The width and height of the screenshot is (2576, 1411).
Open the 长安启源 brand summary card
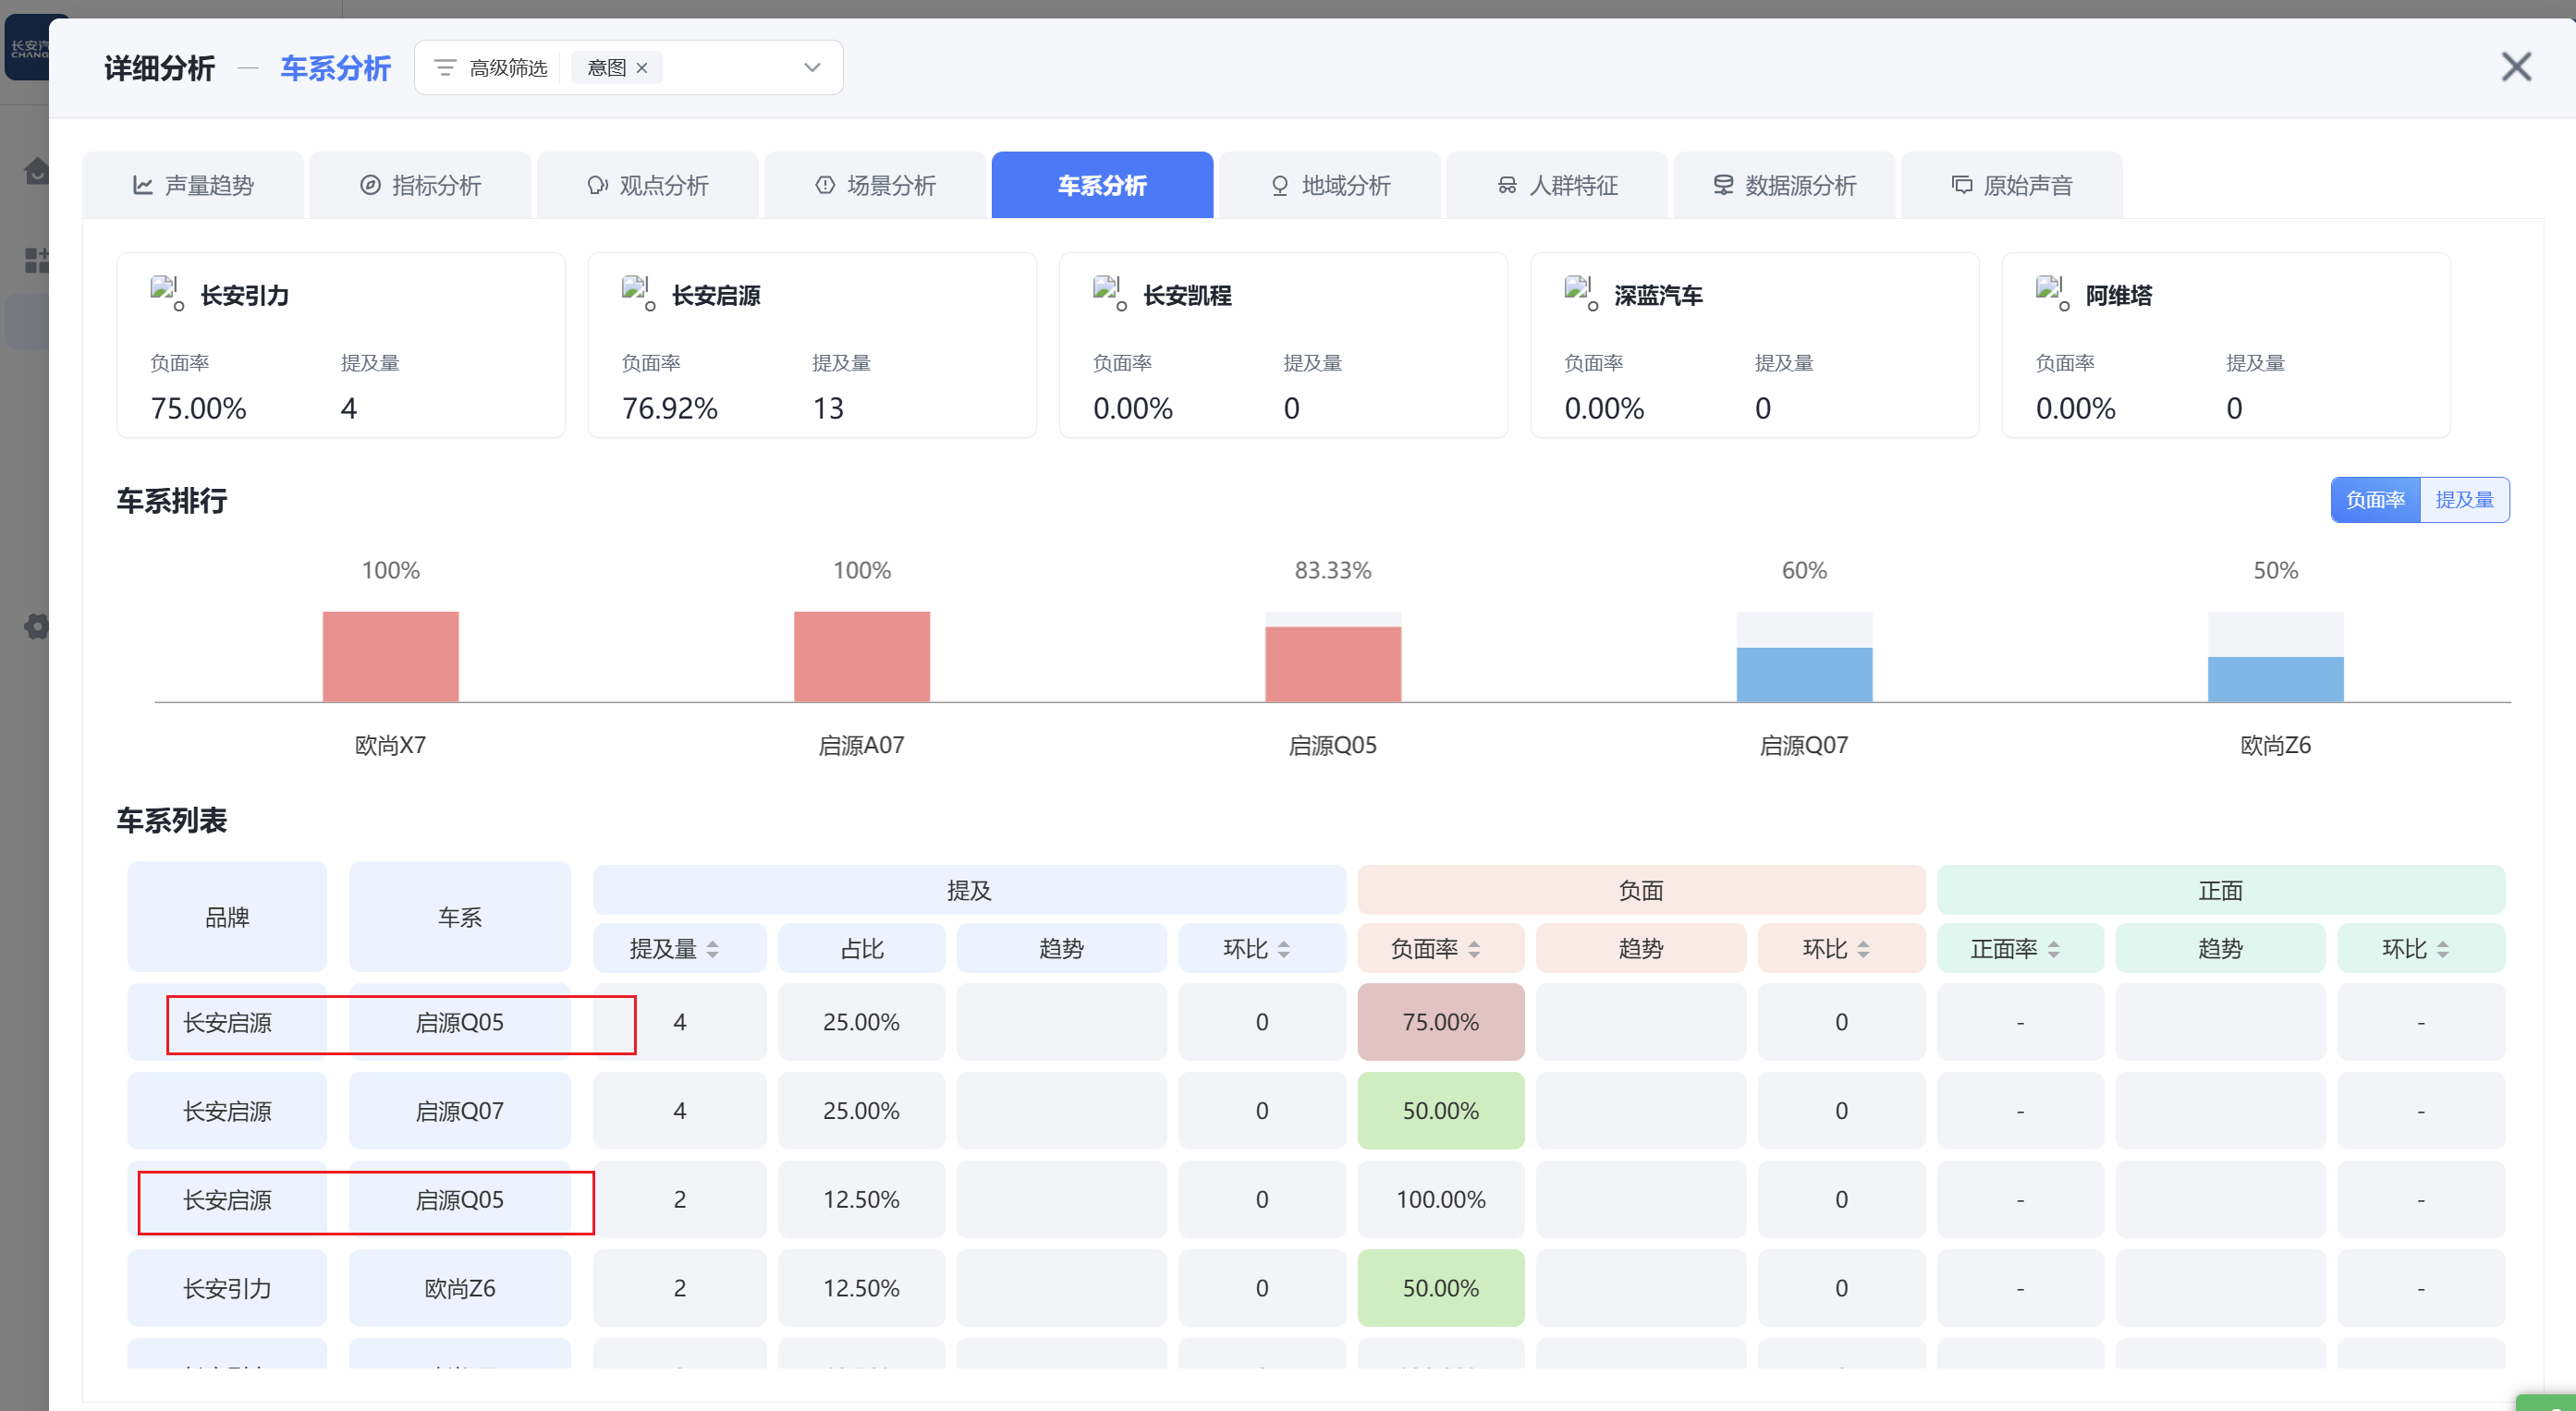pyautogui.click(x=811, y=345)
